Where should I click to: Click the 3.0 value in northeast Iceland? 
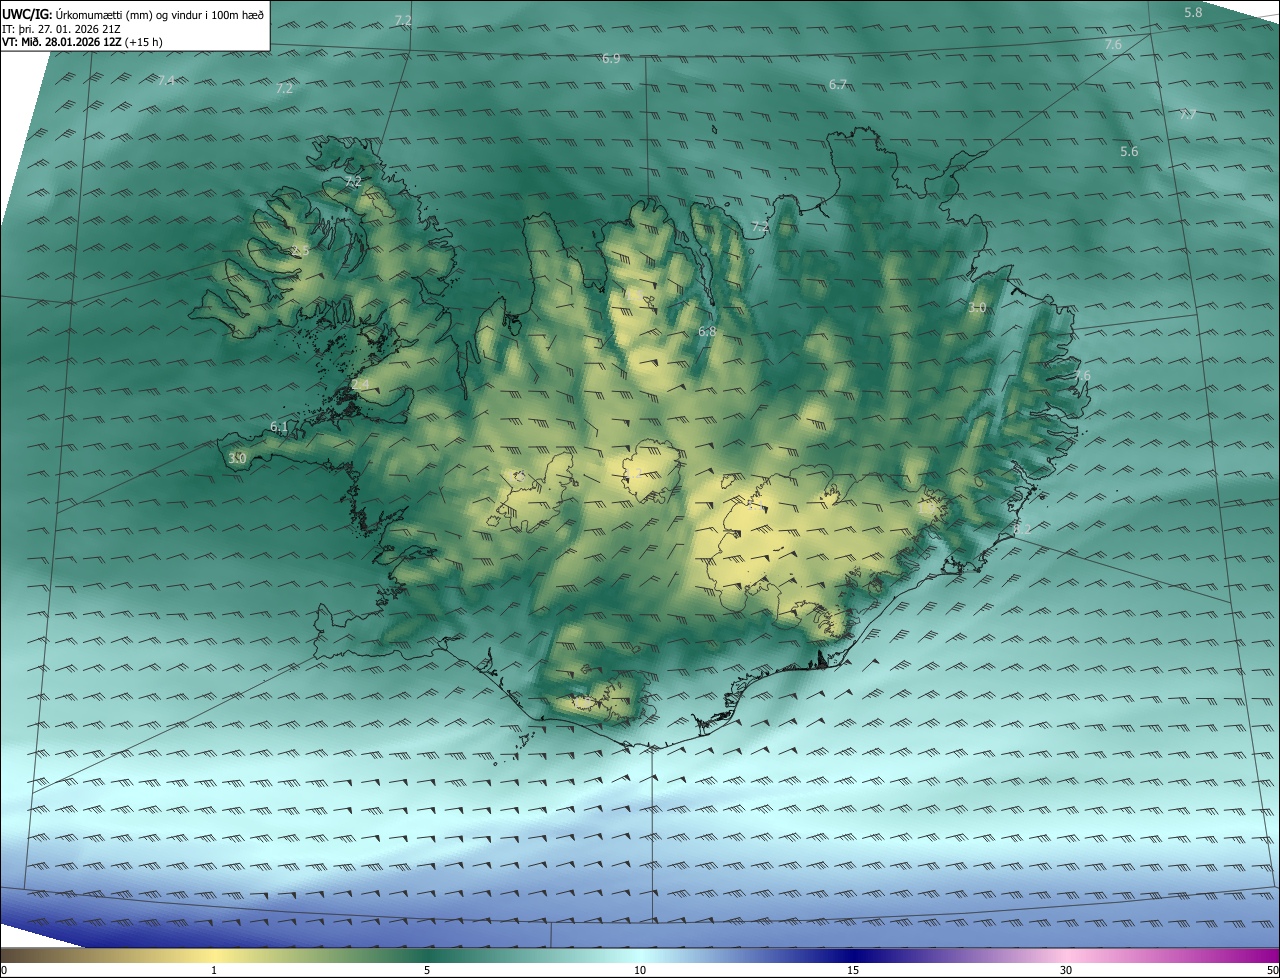tap(977, 308)
